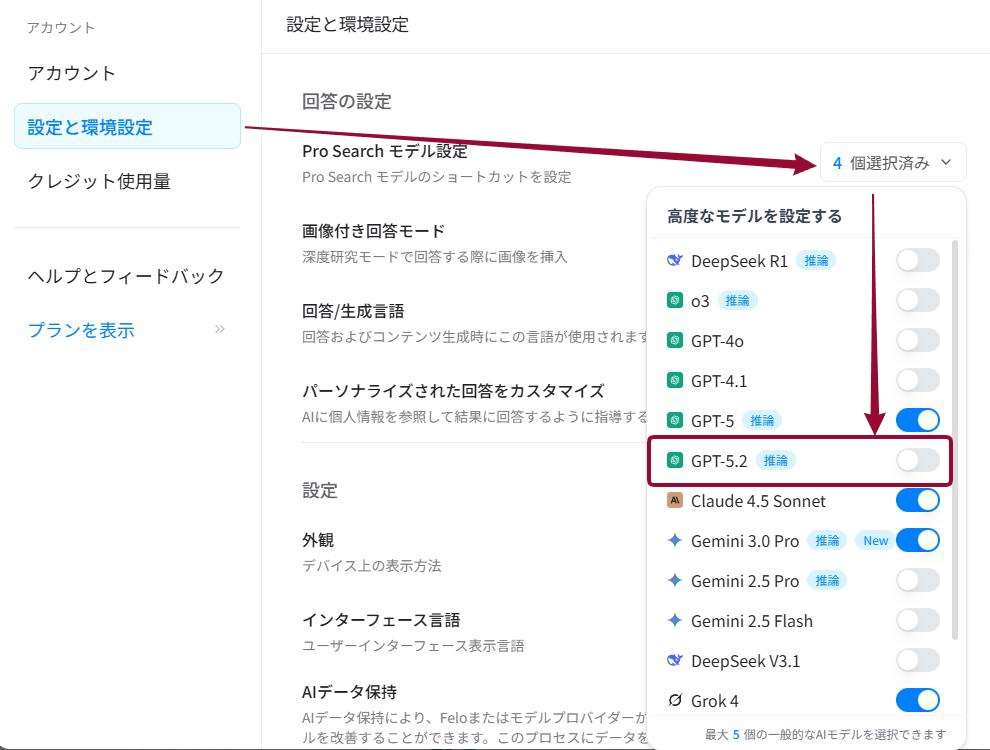990x750 pixels.
Task: Expand the プランを表示 double chevron
Action: point(219,329)
